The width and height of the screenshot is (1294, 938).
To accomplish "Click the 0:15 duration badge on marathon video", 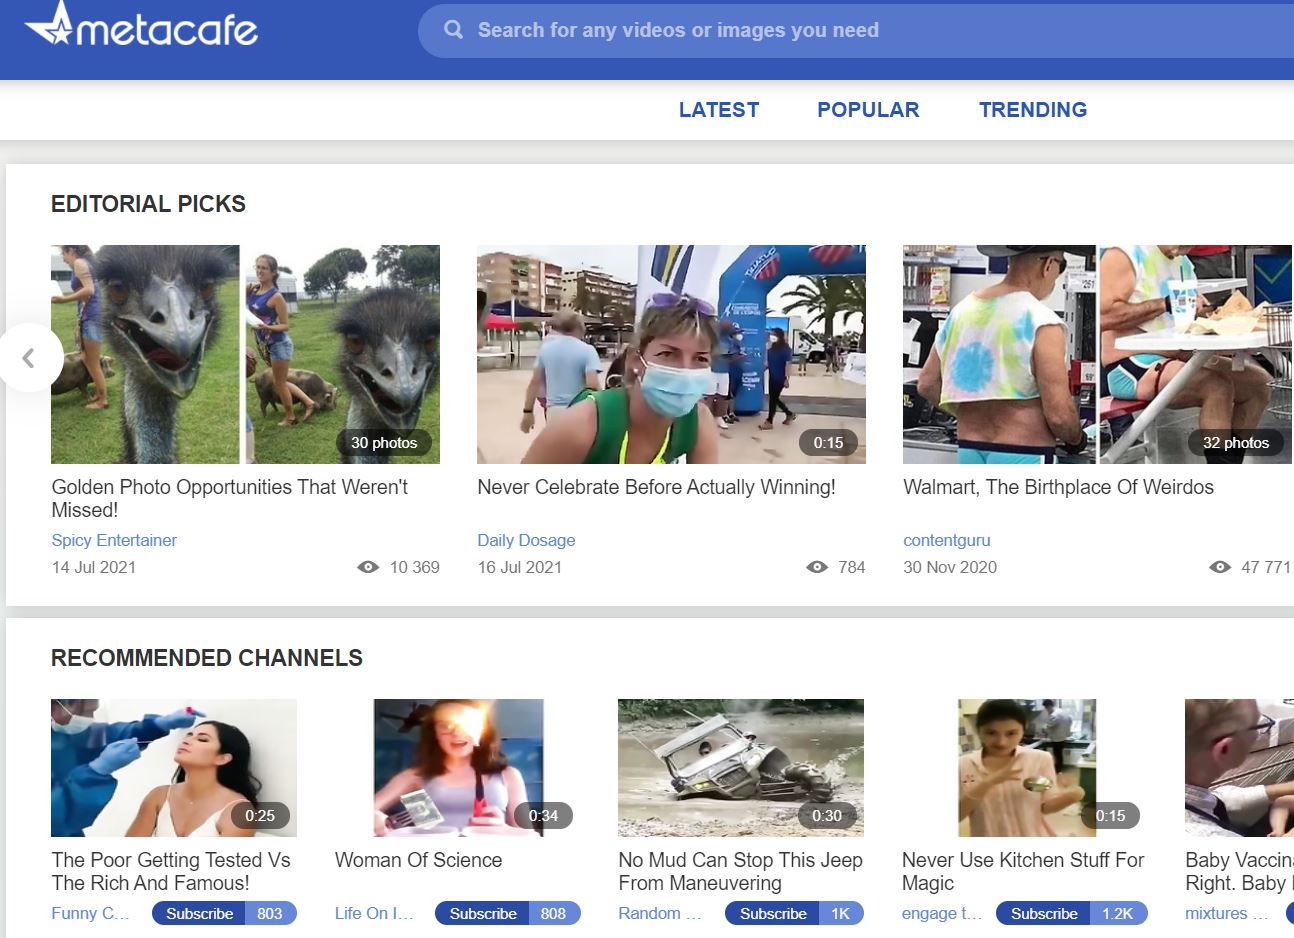I will [x=828, y=443].
